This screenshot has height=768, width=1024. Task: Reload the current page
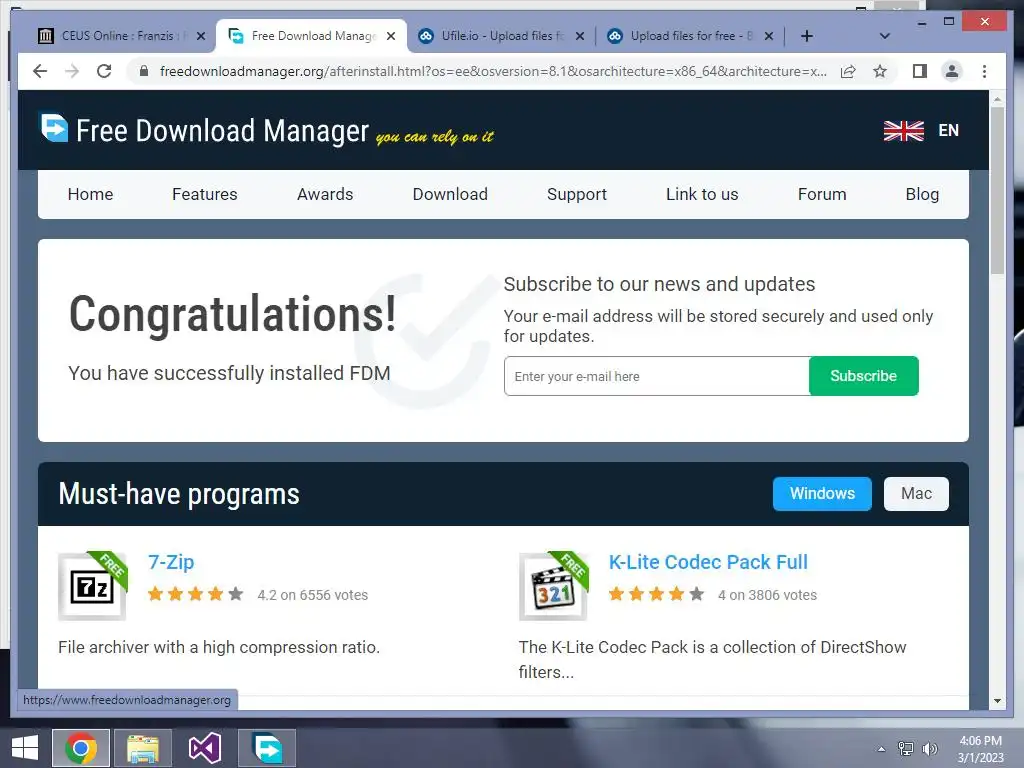click(x=104, y=71)
